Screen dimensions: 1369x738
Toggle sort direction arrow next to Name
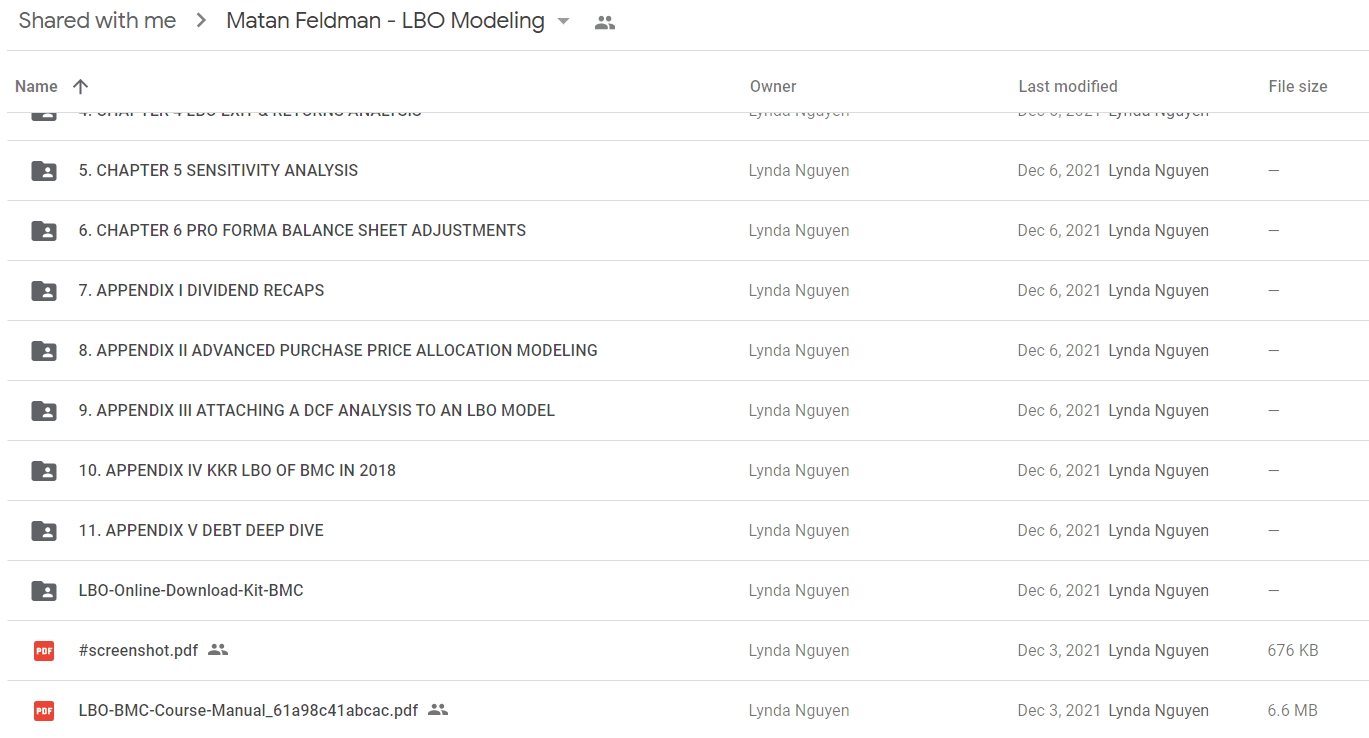[81, 87]
